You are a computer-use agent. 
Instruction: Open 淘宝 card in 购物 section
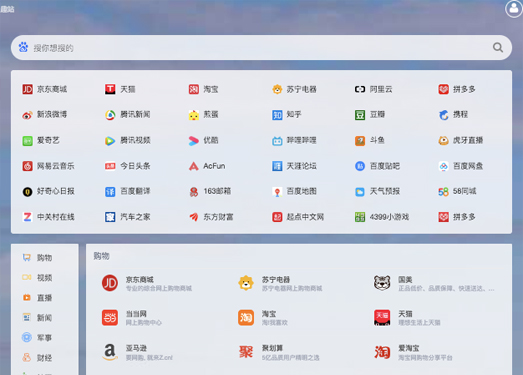click(x=263, y=318)
